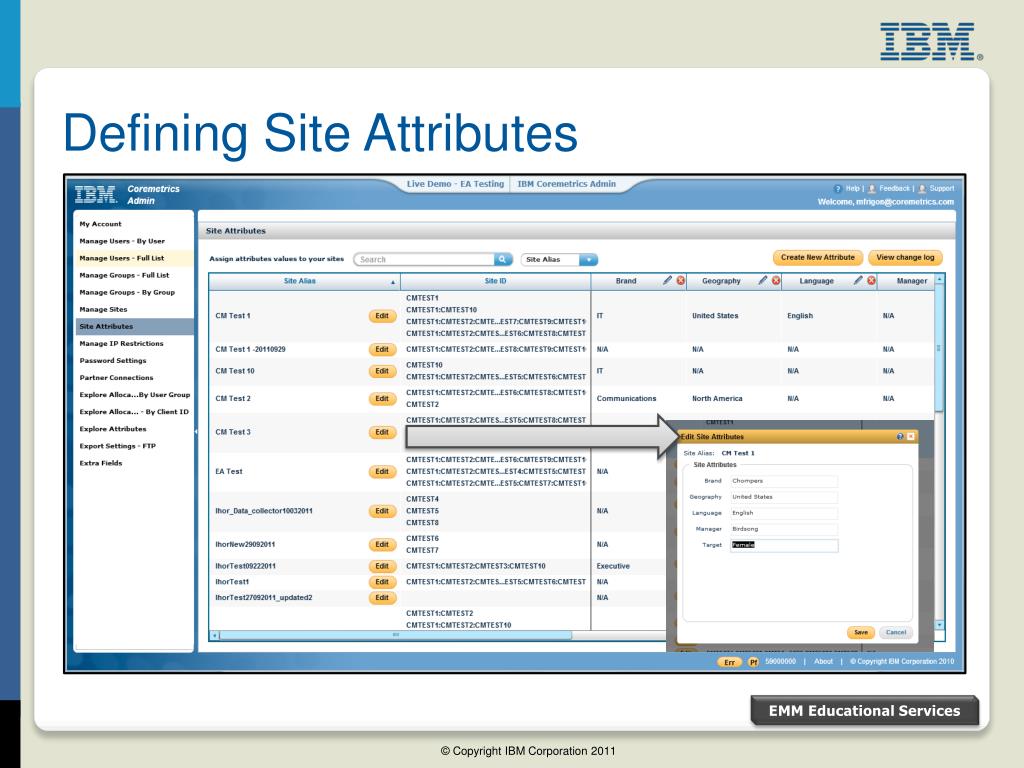Image resolution: width=1024 pixels, height=768 pixels.
Task: Open My Account in sidebar
Action: (101, 224)
